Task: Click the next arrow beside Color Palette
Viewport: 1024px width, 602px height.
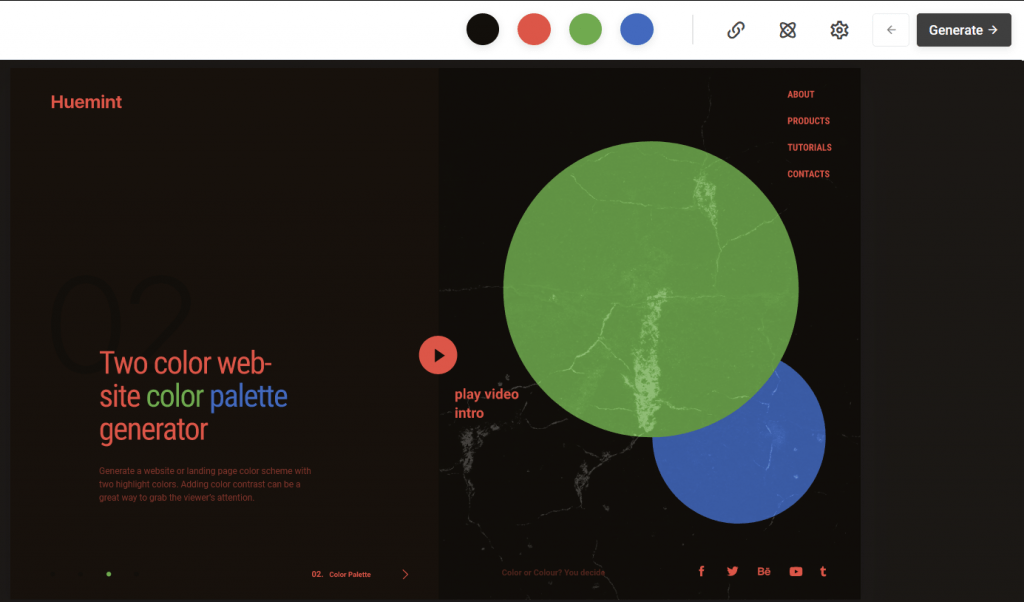Action: pyautogui.click(x=406, y=574)
